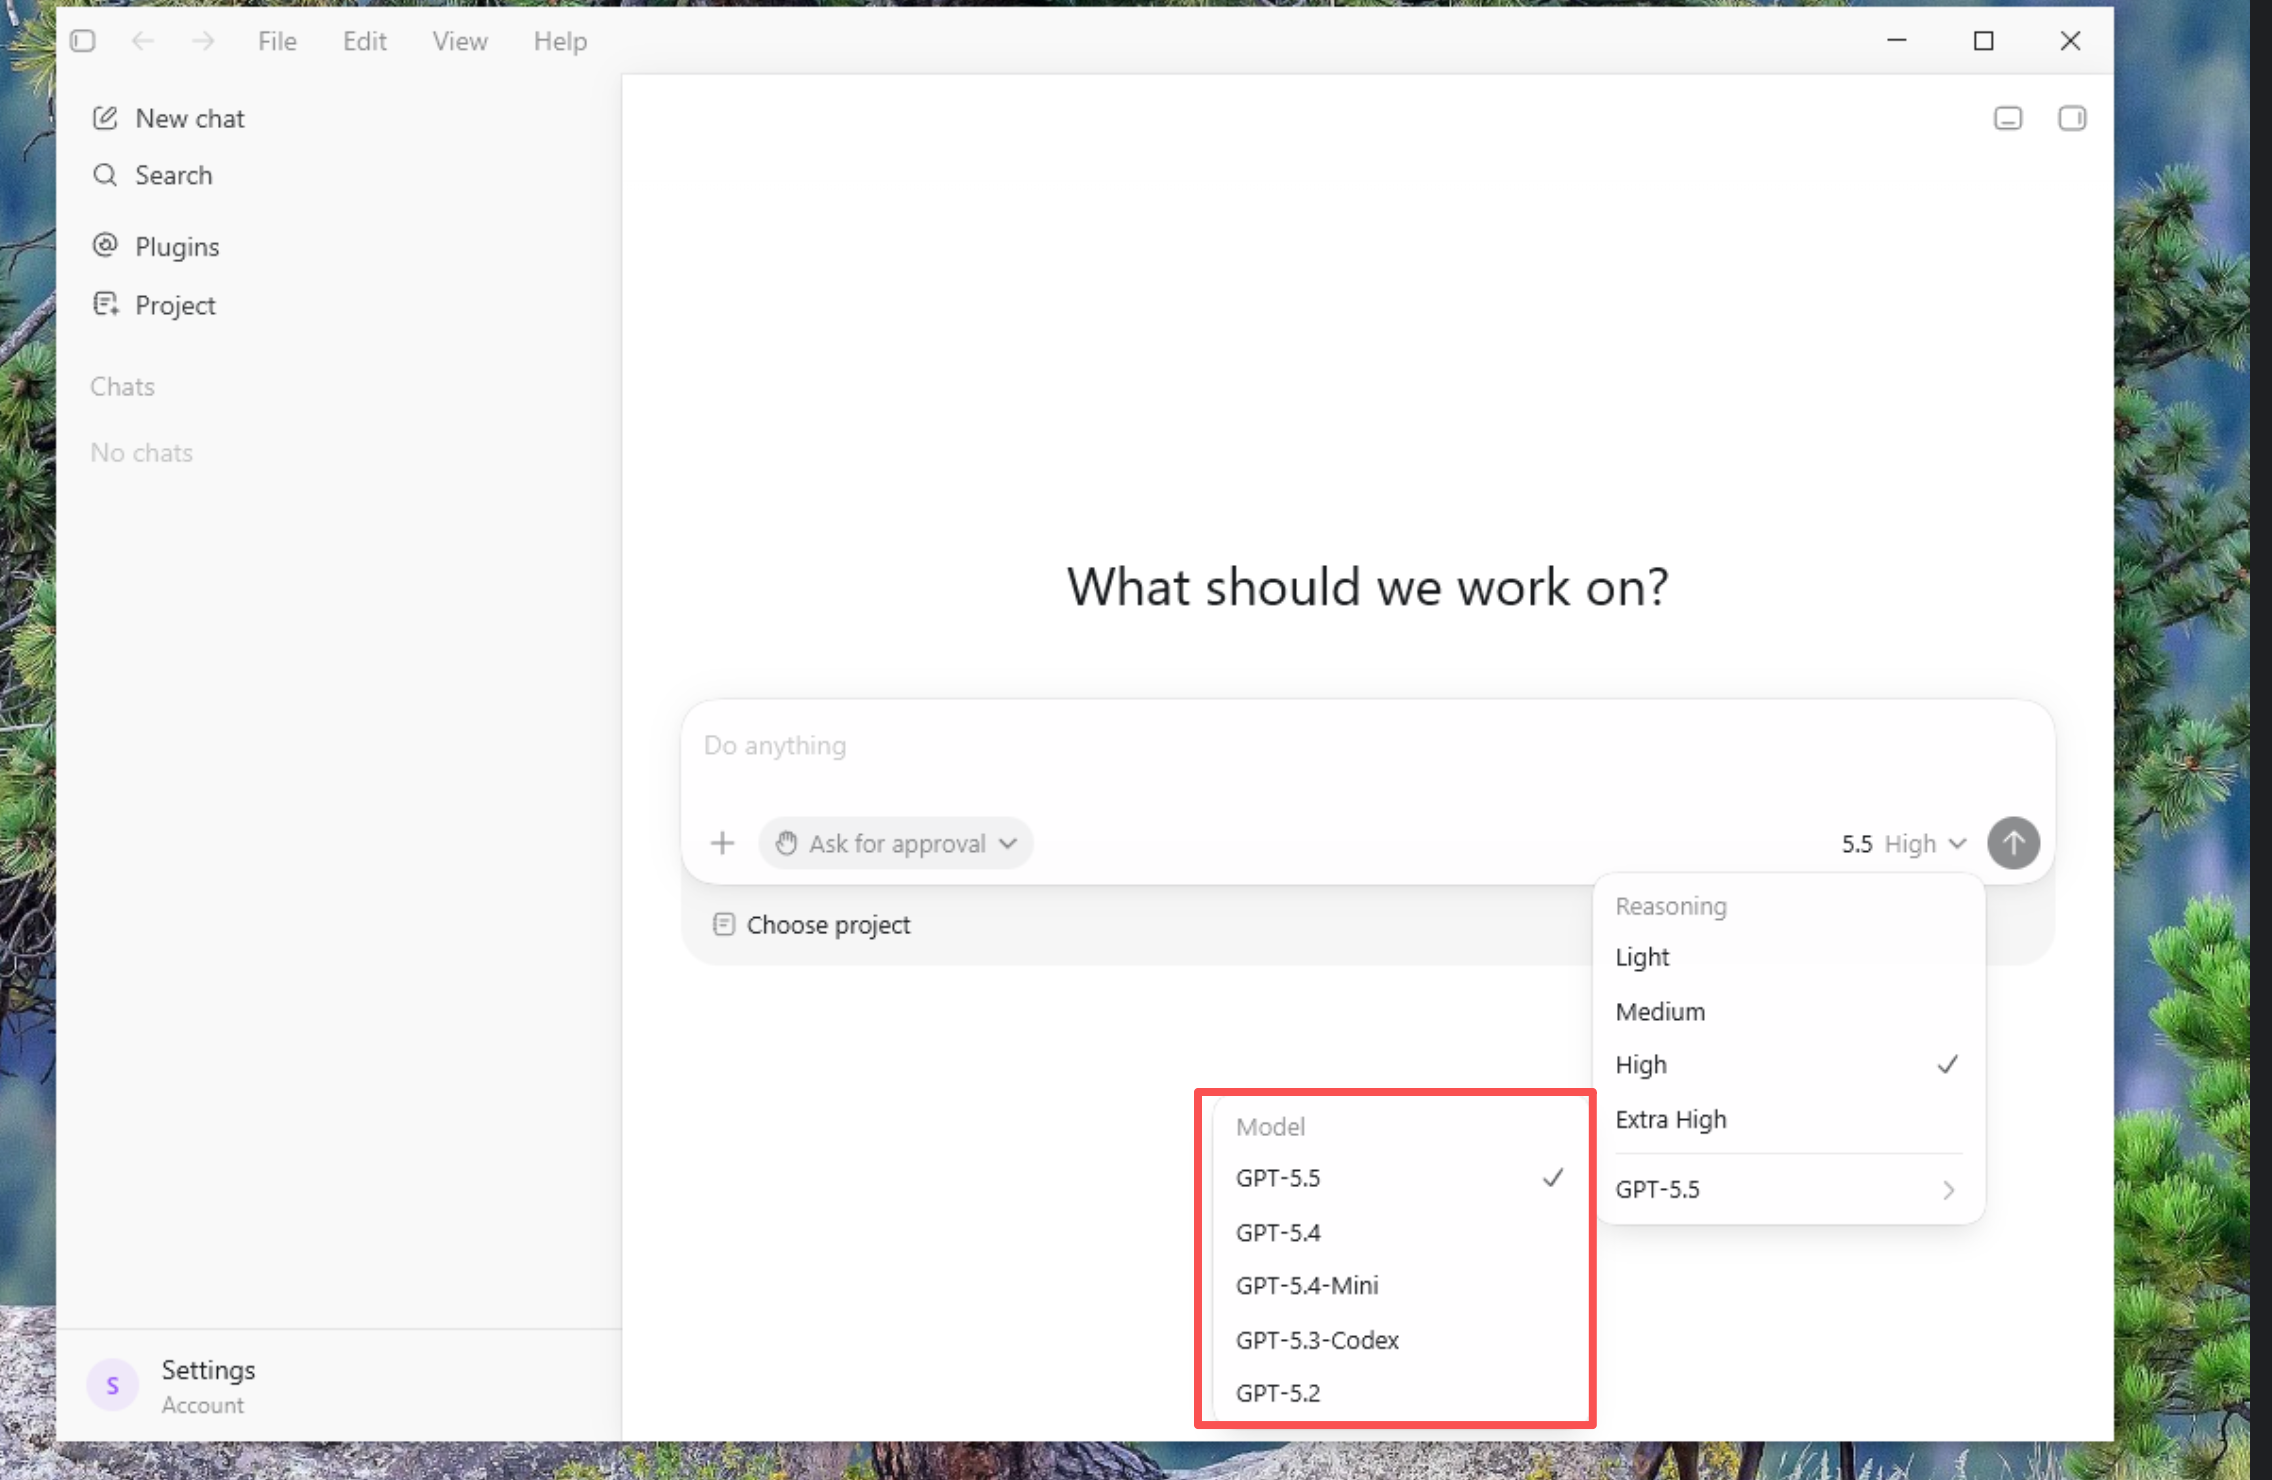The image size is (2272, 1480).
Task: Click the Plugins icon in sidebar
Action: coord(105,245)
